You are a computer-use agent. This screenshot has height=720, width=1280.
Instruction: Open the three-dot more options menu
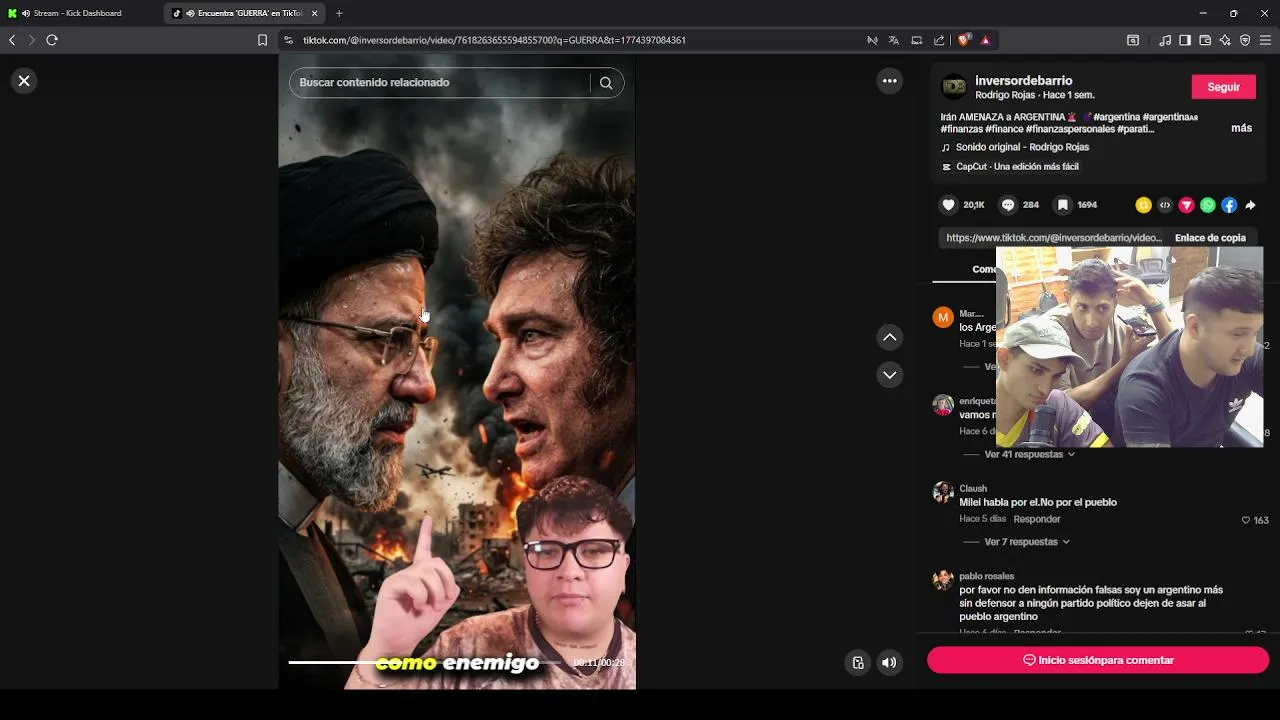tap(889, 81)
